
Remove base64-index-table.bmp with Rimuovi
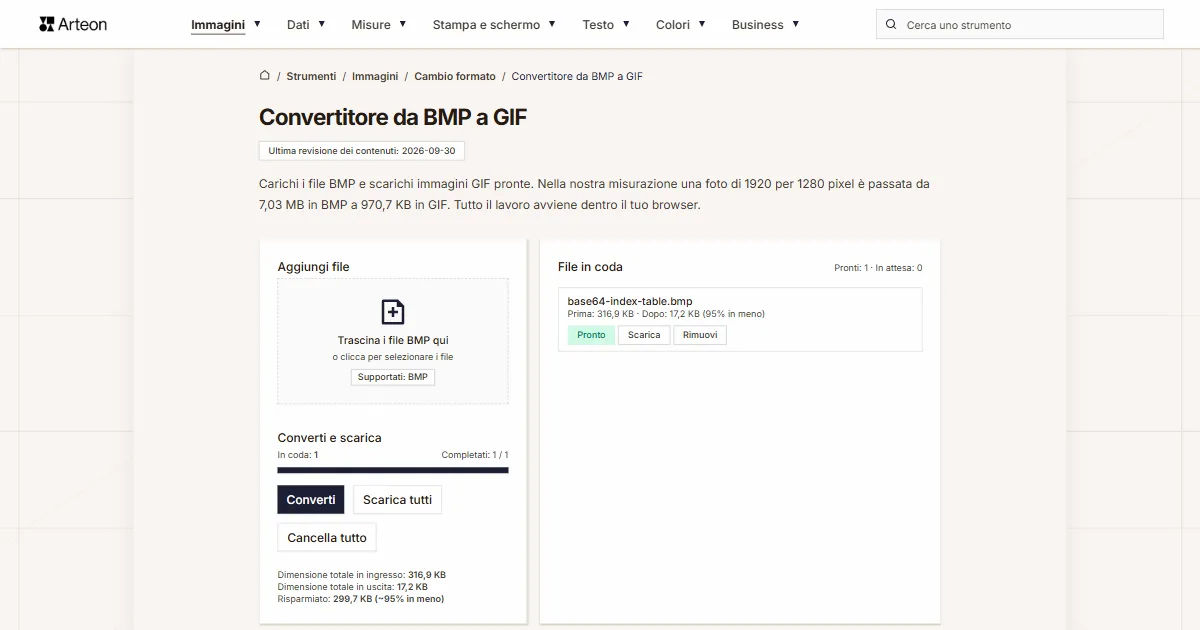pos(700,335)
